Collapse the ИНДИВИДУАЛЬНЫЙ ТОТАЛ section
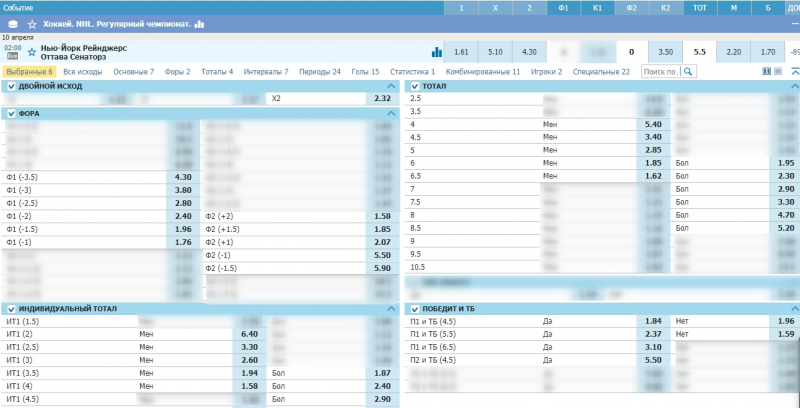 coord(391,309)
